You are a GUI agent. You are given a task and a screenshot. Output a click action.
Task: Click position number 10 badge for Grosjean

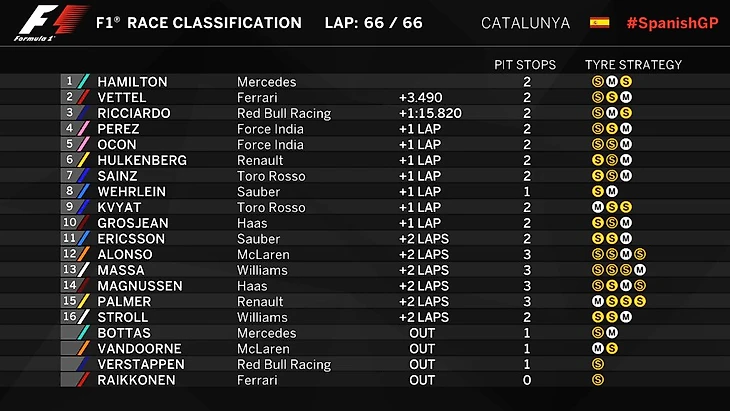(x=69, y=222)
